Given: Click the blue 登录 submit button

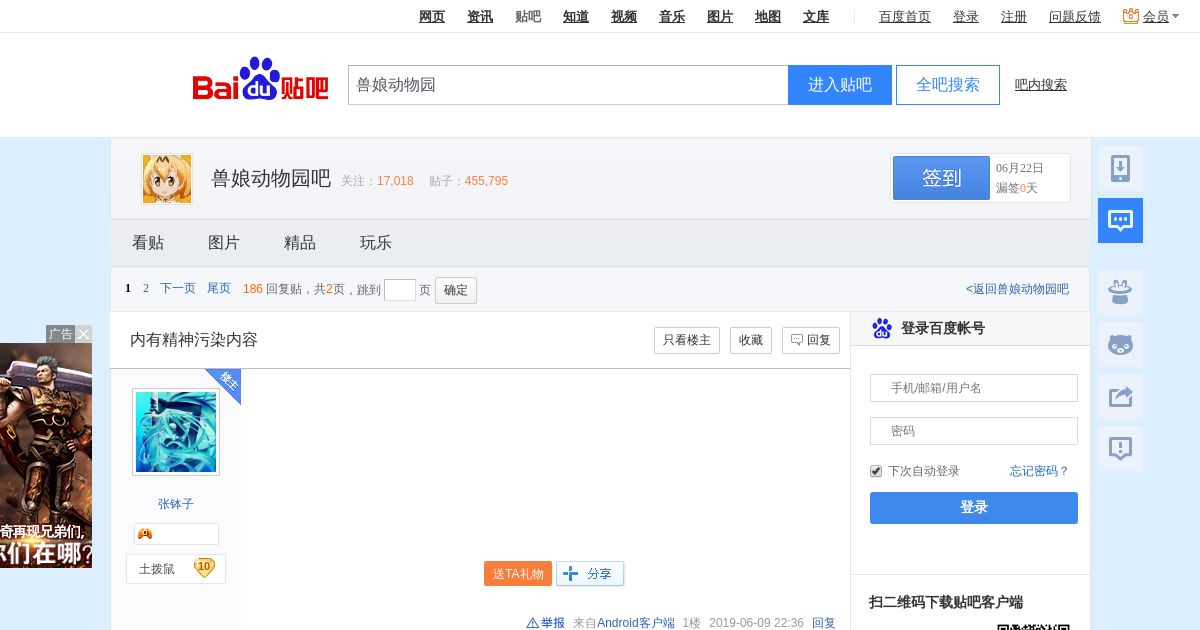Looking at the screenshot, I should [974, 508].
